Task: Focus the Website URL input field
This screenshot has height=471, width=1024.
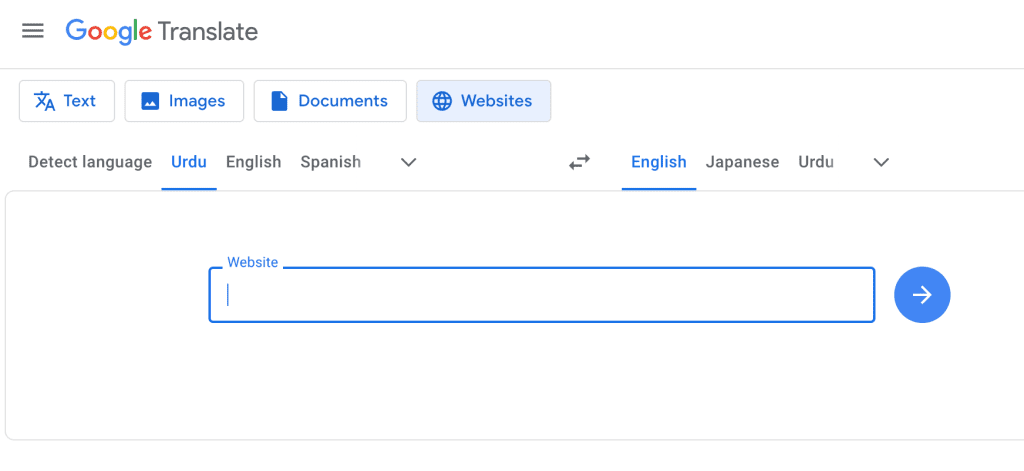Action: pos(541,295)
